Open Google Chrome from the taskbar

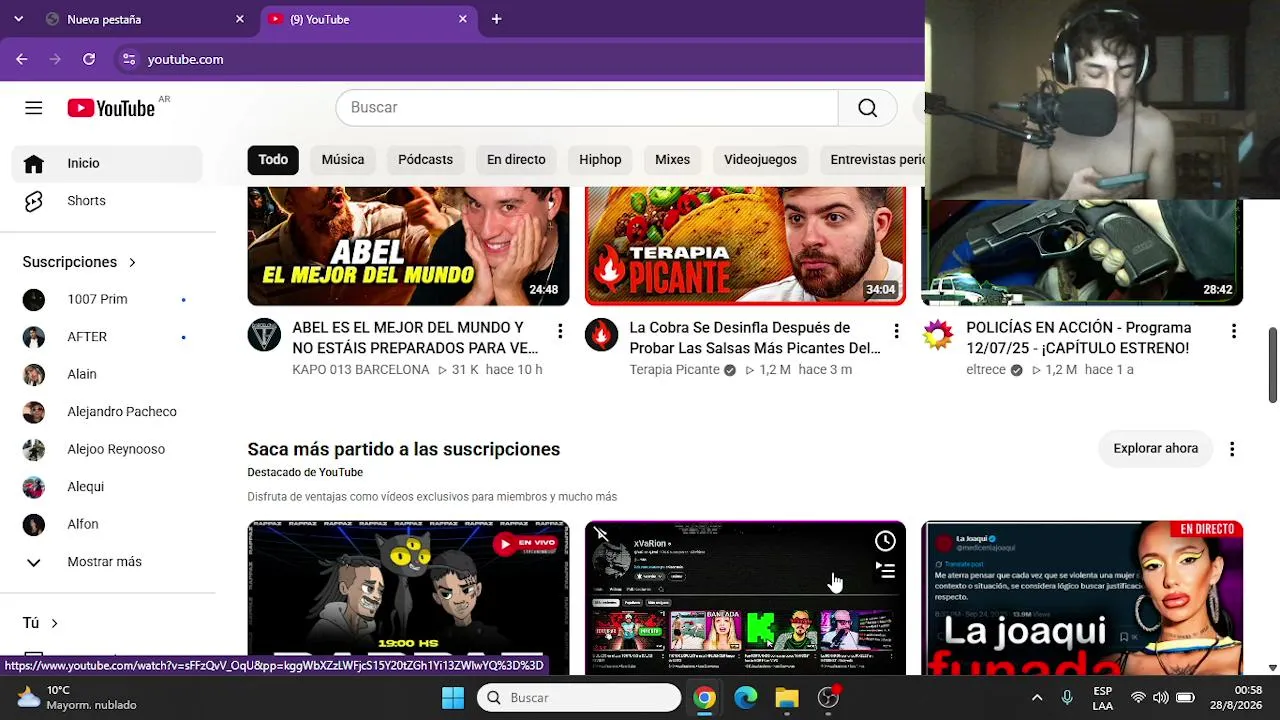pos(705,697)
